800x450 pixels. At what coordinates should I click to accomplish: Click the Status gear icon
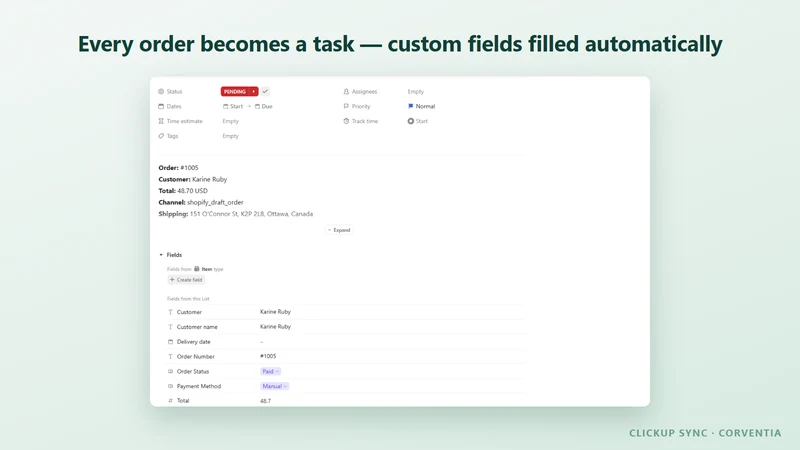(x=161, y=91)
